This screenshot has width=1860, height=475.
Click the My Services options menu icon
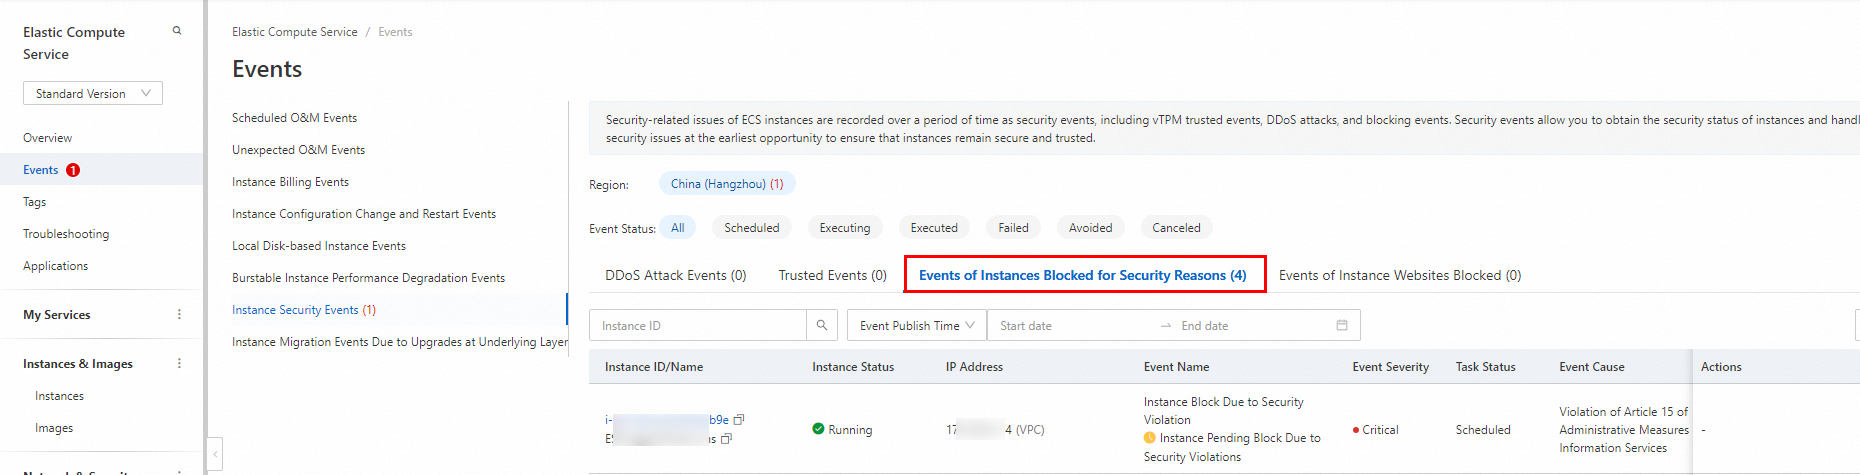coord(179,314)
